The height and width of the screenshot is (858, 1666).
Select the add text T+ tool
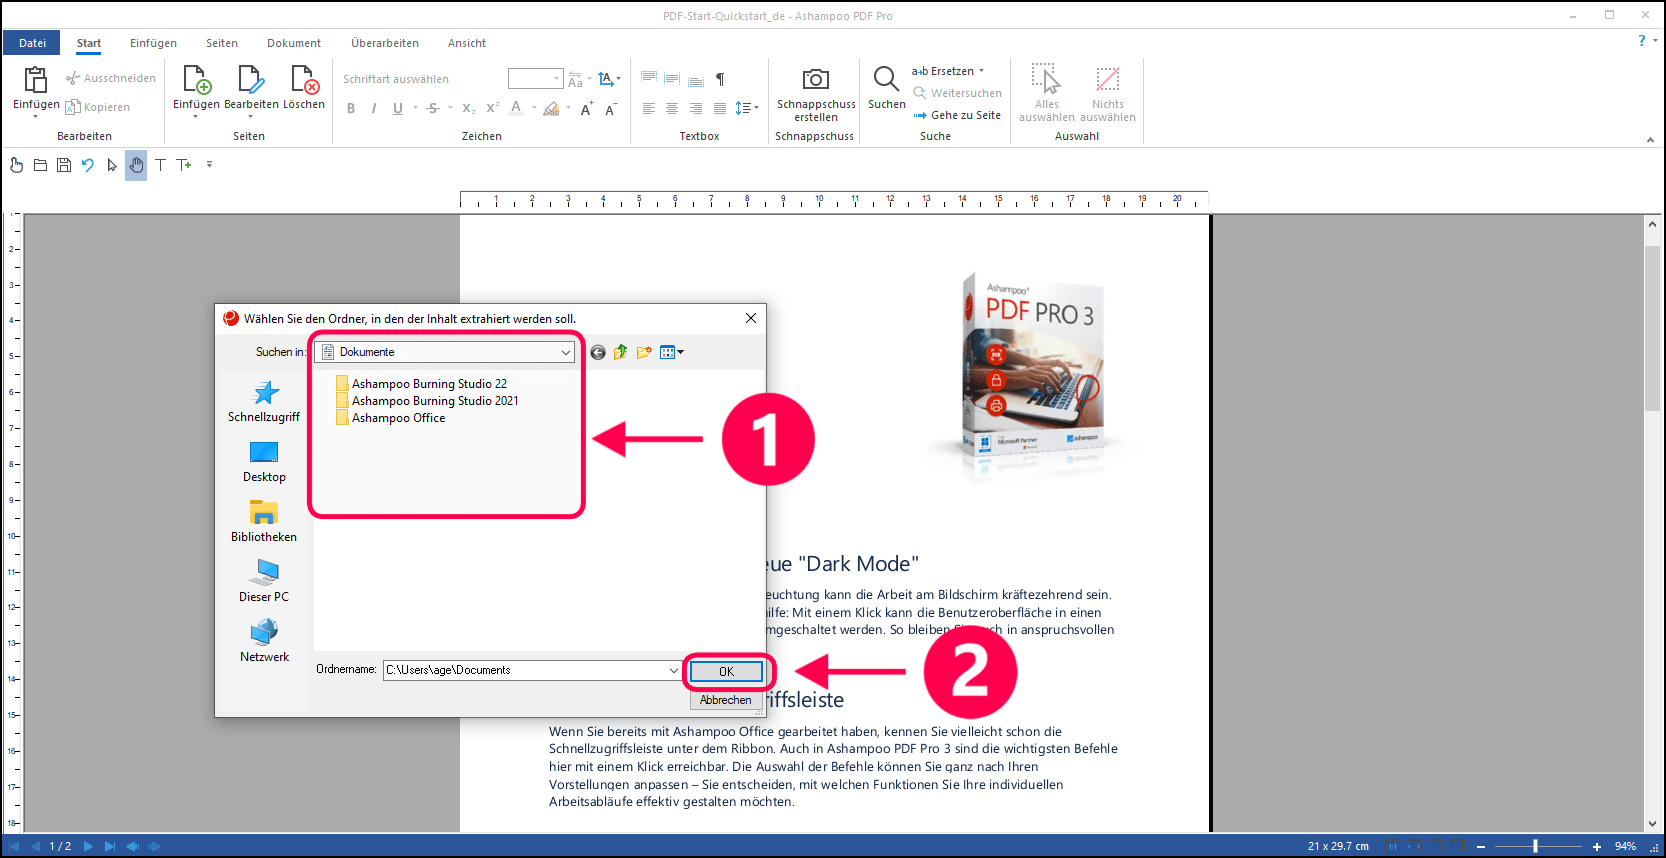(184, 165)
